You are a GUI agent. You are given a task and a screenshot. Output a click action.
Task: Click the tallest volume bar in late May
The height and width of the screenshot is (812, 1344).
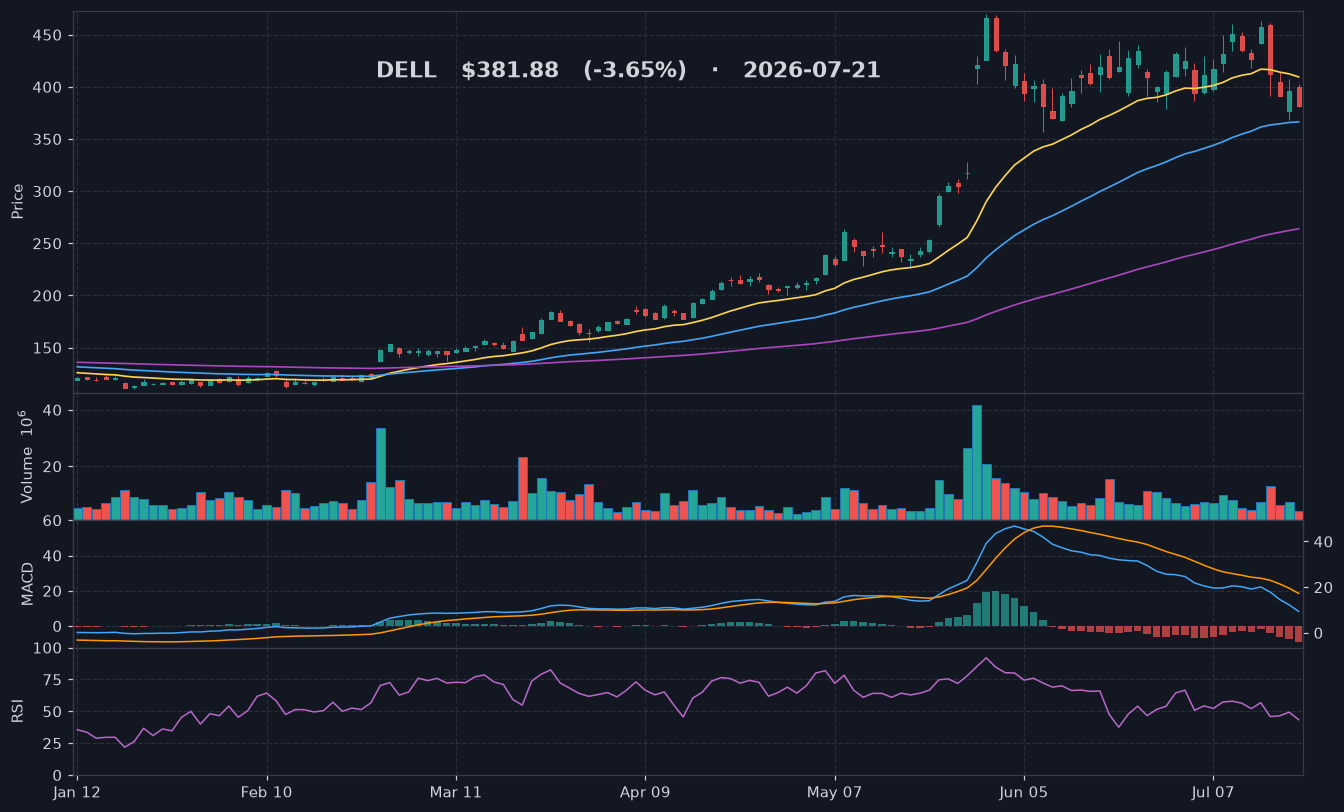[977, 462]
